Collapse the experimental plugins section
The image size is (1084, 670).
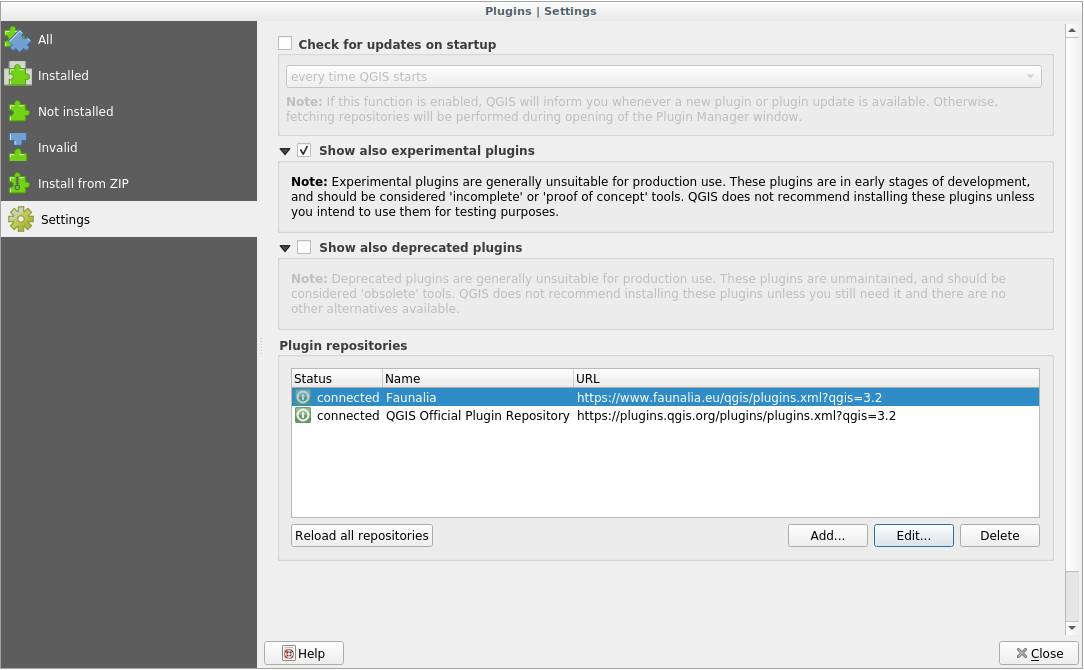click(285, 150)
